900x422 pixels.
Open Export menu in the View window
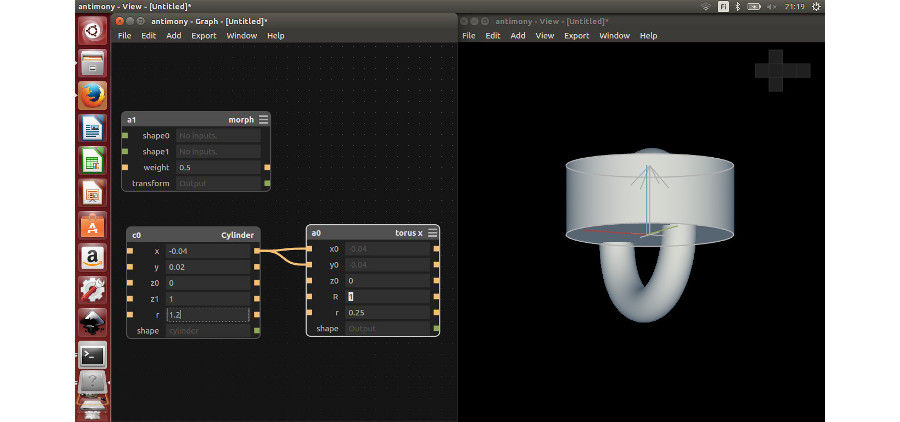coord(577,36)
